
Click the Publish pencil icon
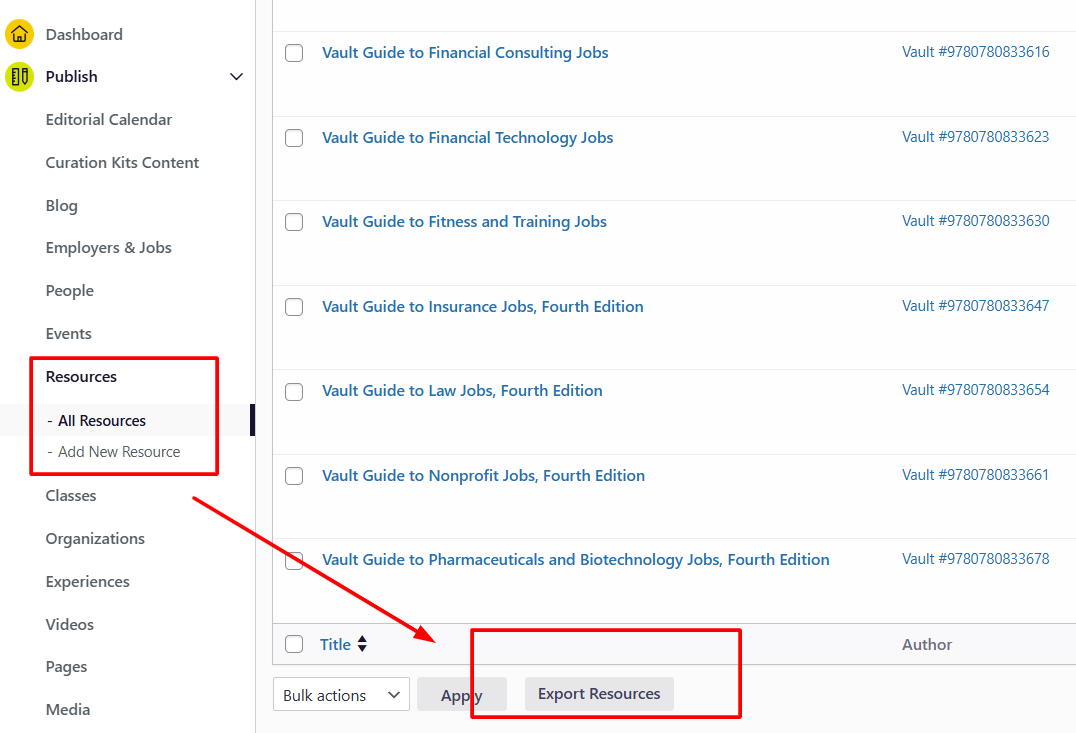tap(18, 76)
